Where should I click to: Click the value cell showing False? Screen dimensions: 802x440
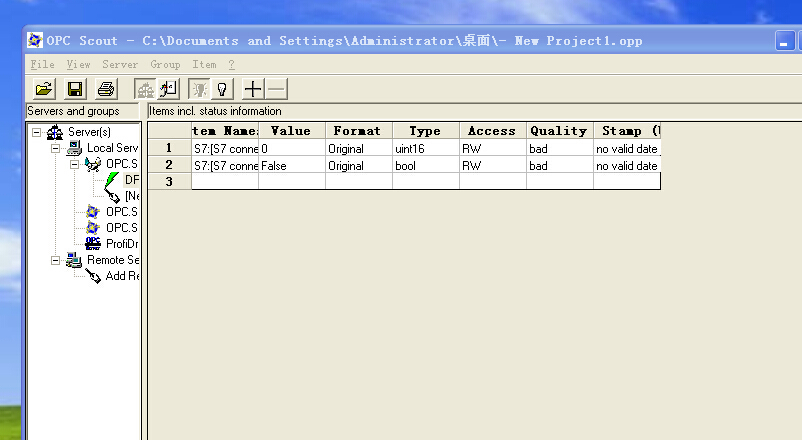click(x=292, y=165)
